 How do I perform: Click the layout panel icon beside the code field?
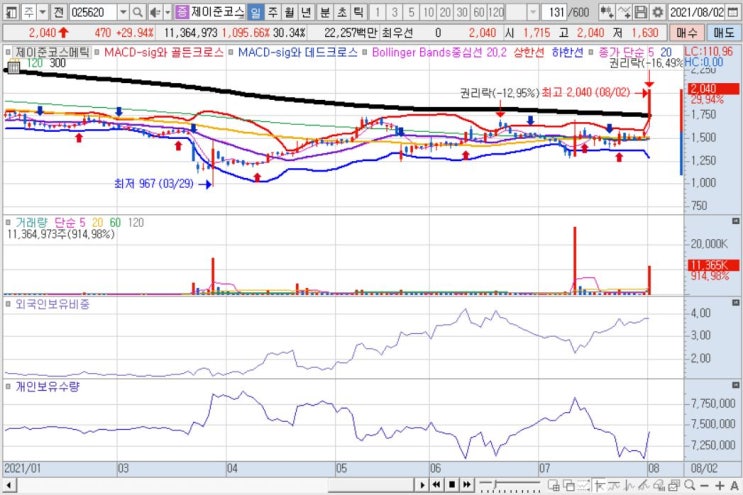click(x=10, y=12)
